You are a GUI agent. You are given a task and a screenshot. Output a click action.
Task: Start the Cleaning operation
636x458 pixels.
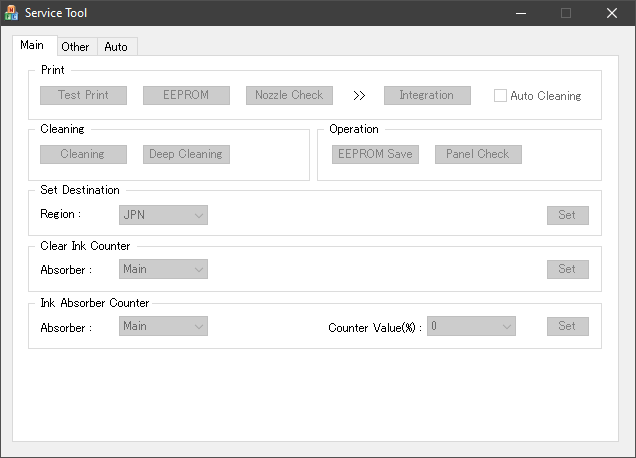point(83,155)
